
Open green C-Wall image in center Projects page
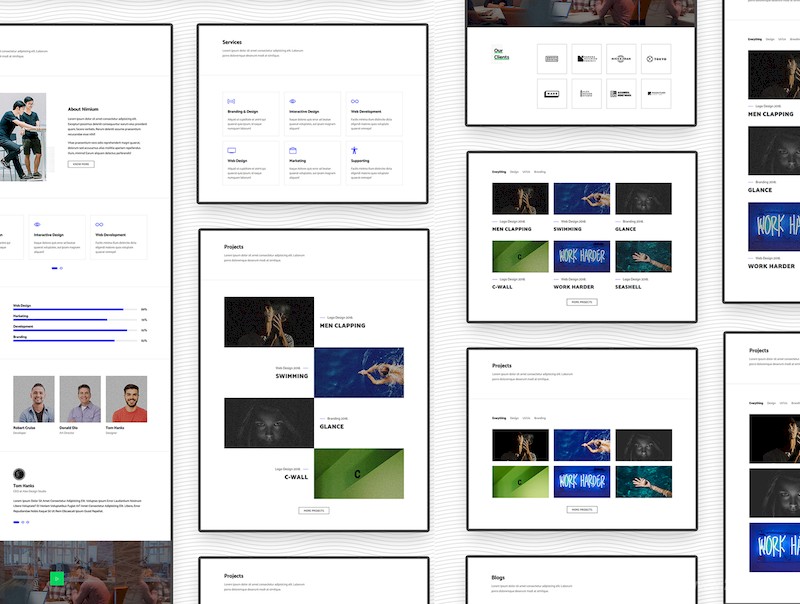pos(359,473)
